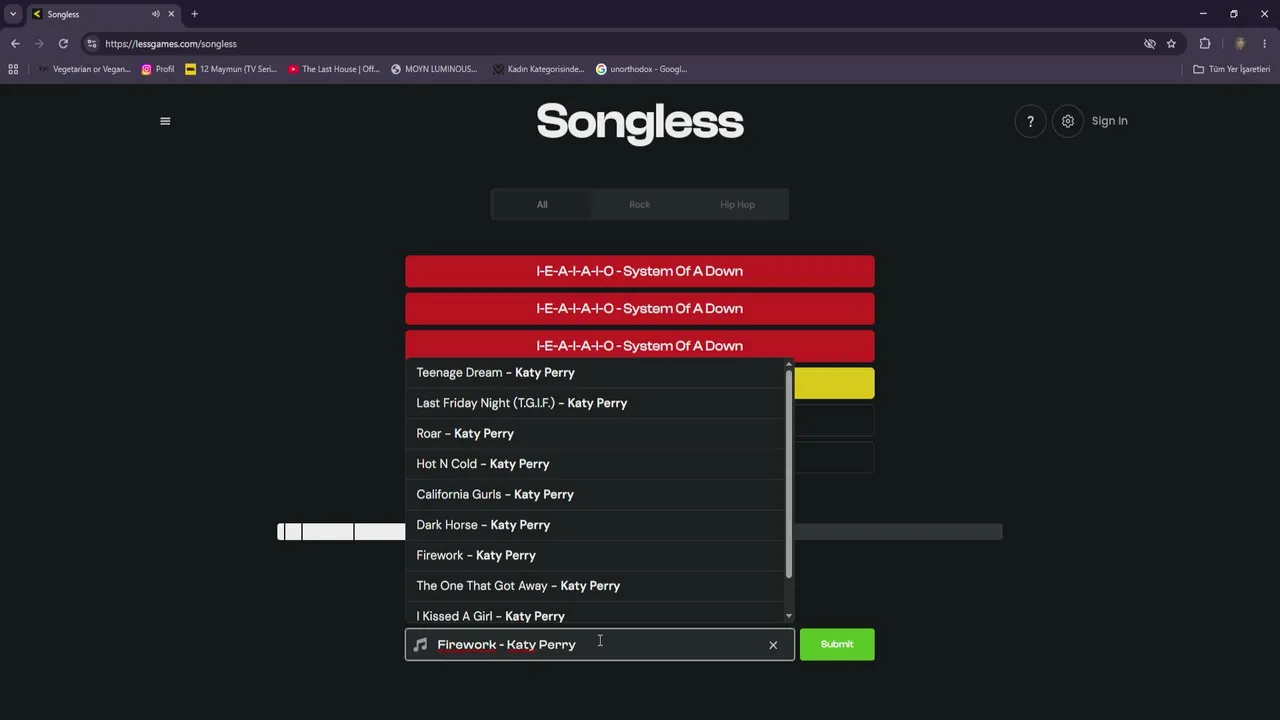Click the forward browser arrow

click(x=39, y=44)
